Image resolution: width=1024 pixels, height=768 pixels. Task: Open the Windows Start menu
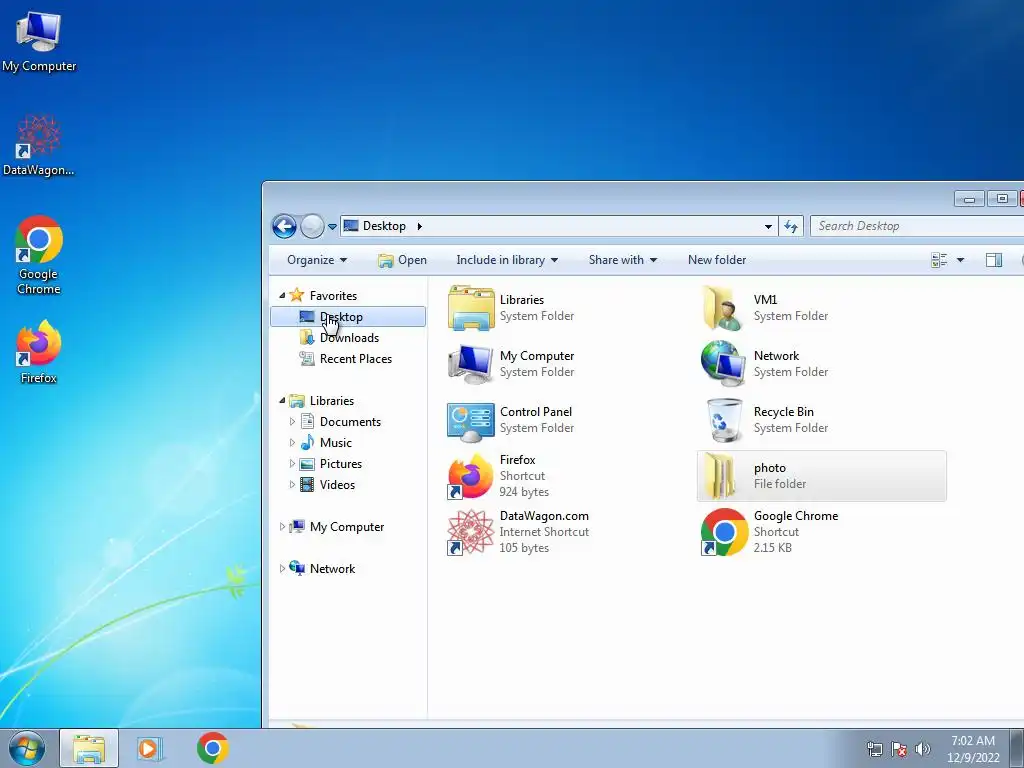(27, 748)
